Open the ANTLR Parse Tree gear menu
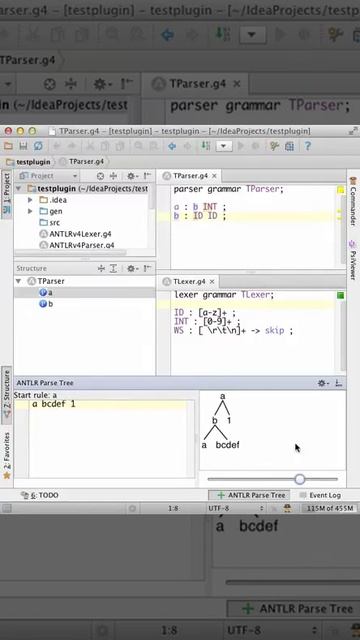Screen dimensions: 360x640 click(323, 383)
